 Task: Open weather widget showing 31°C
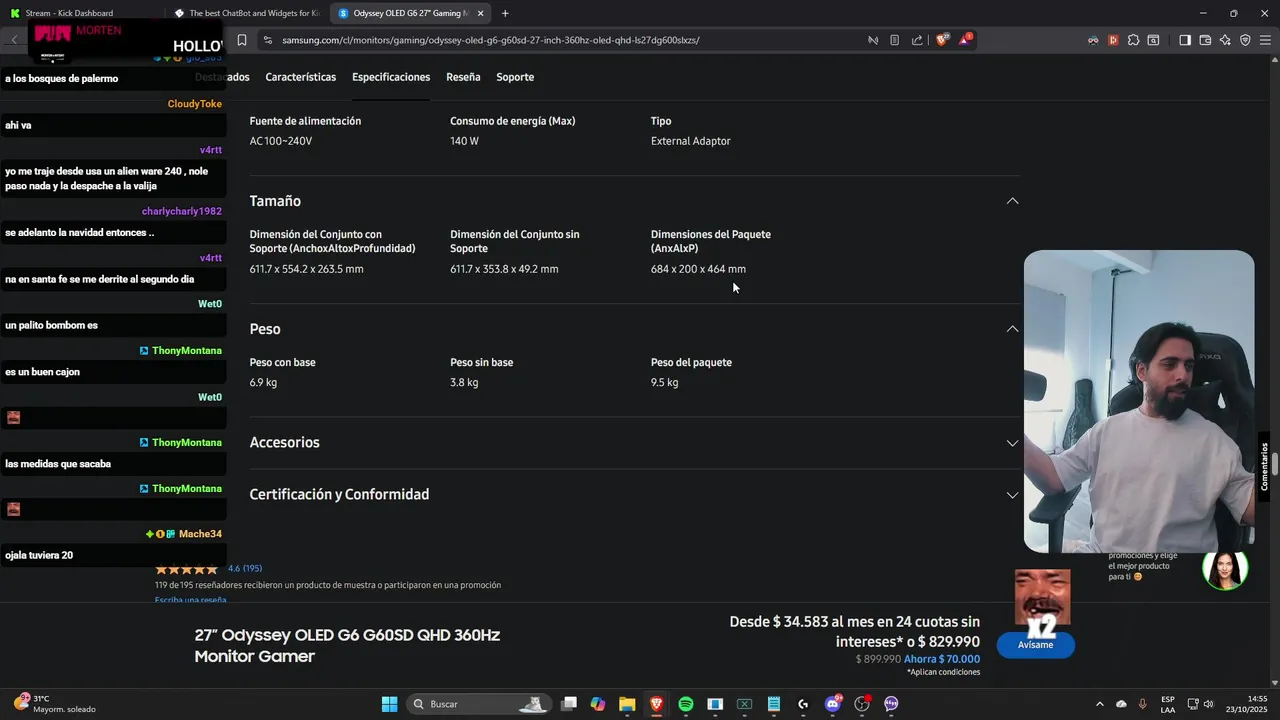coord(55,704)
